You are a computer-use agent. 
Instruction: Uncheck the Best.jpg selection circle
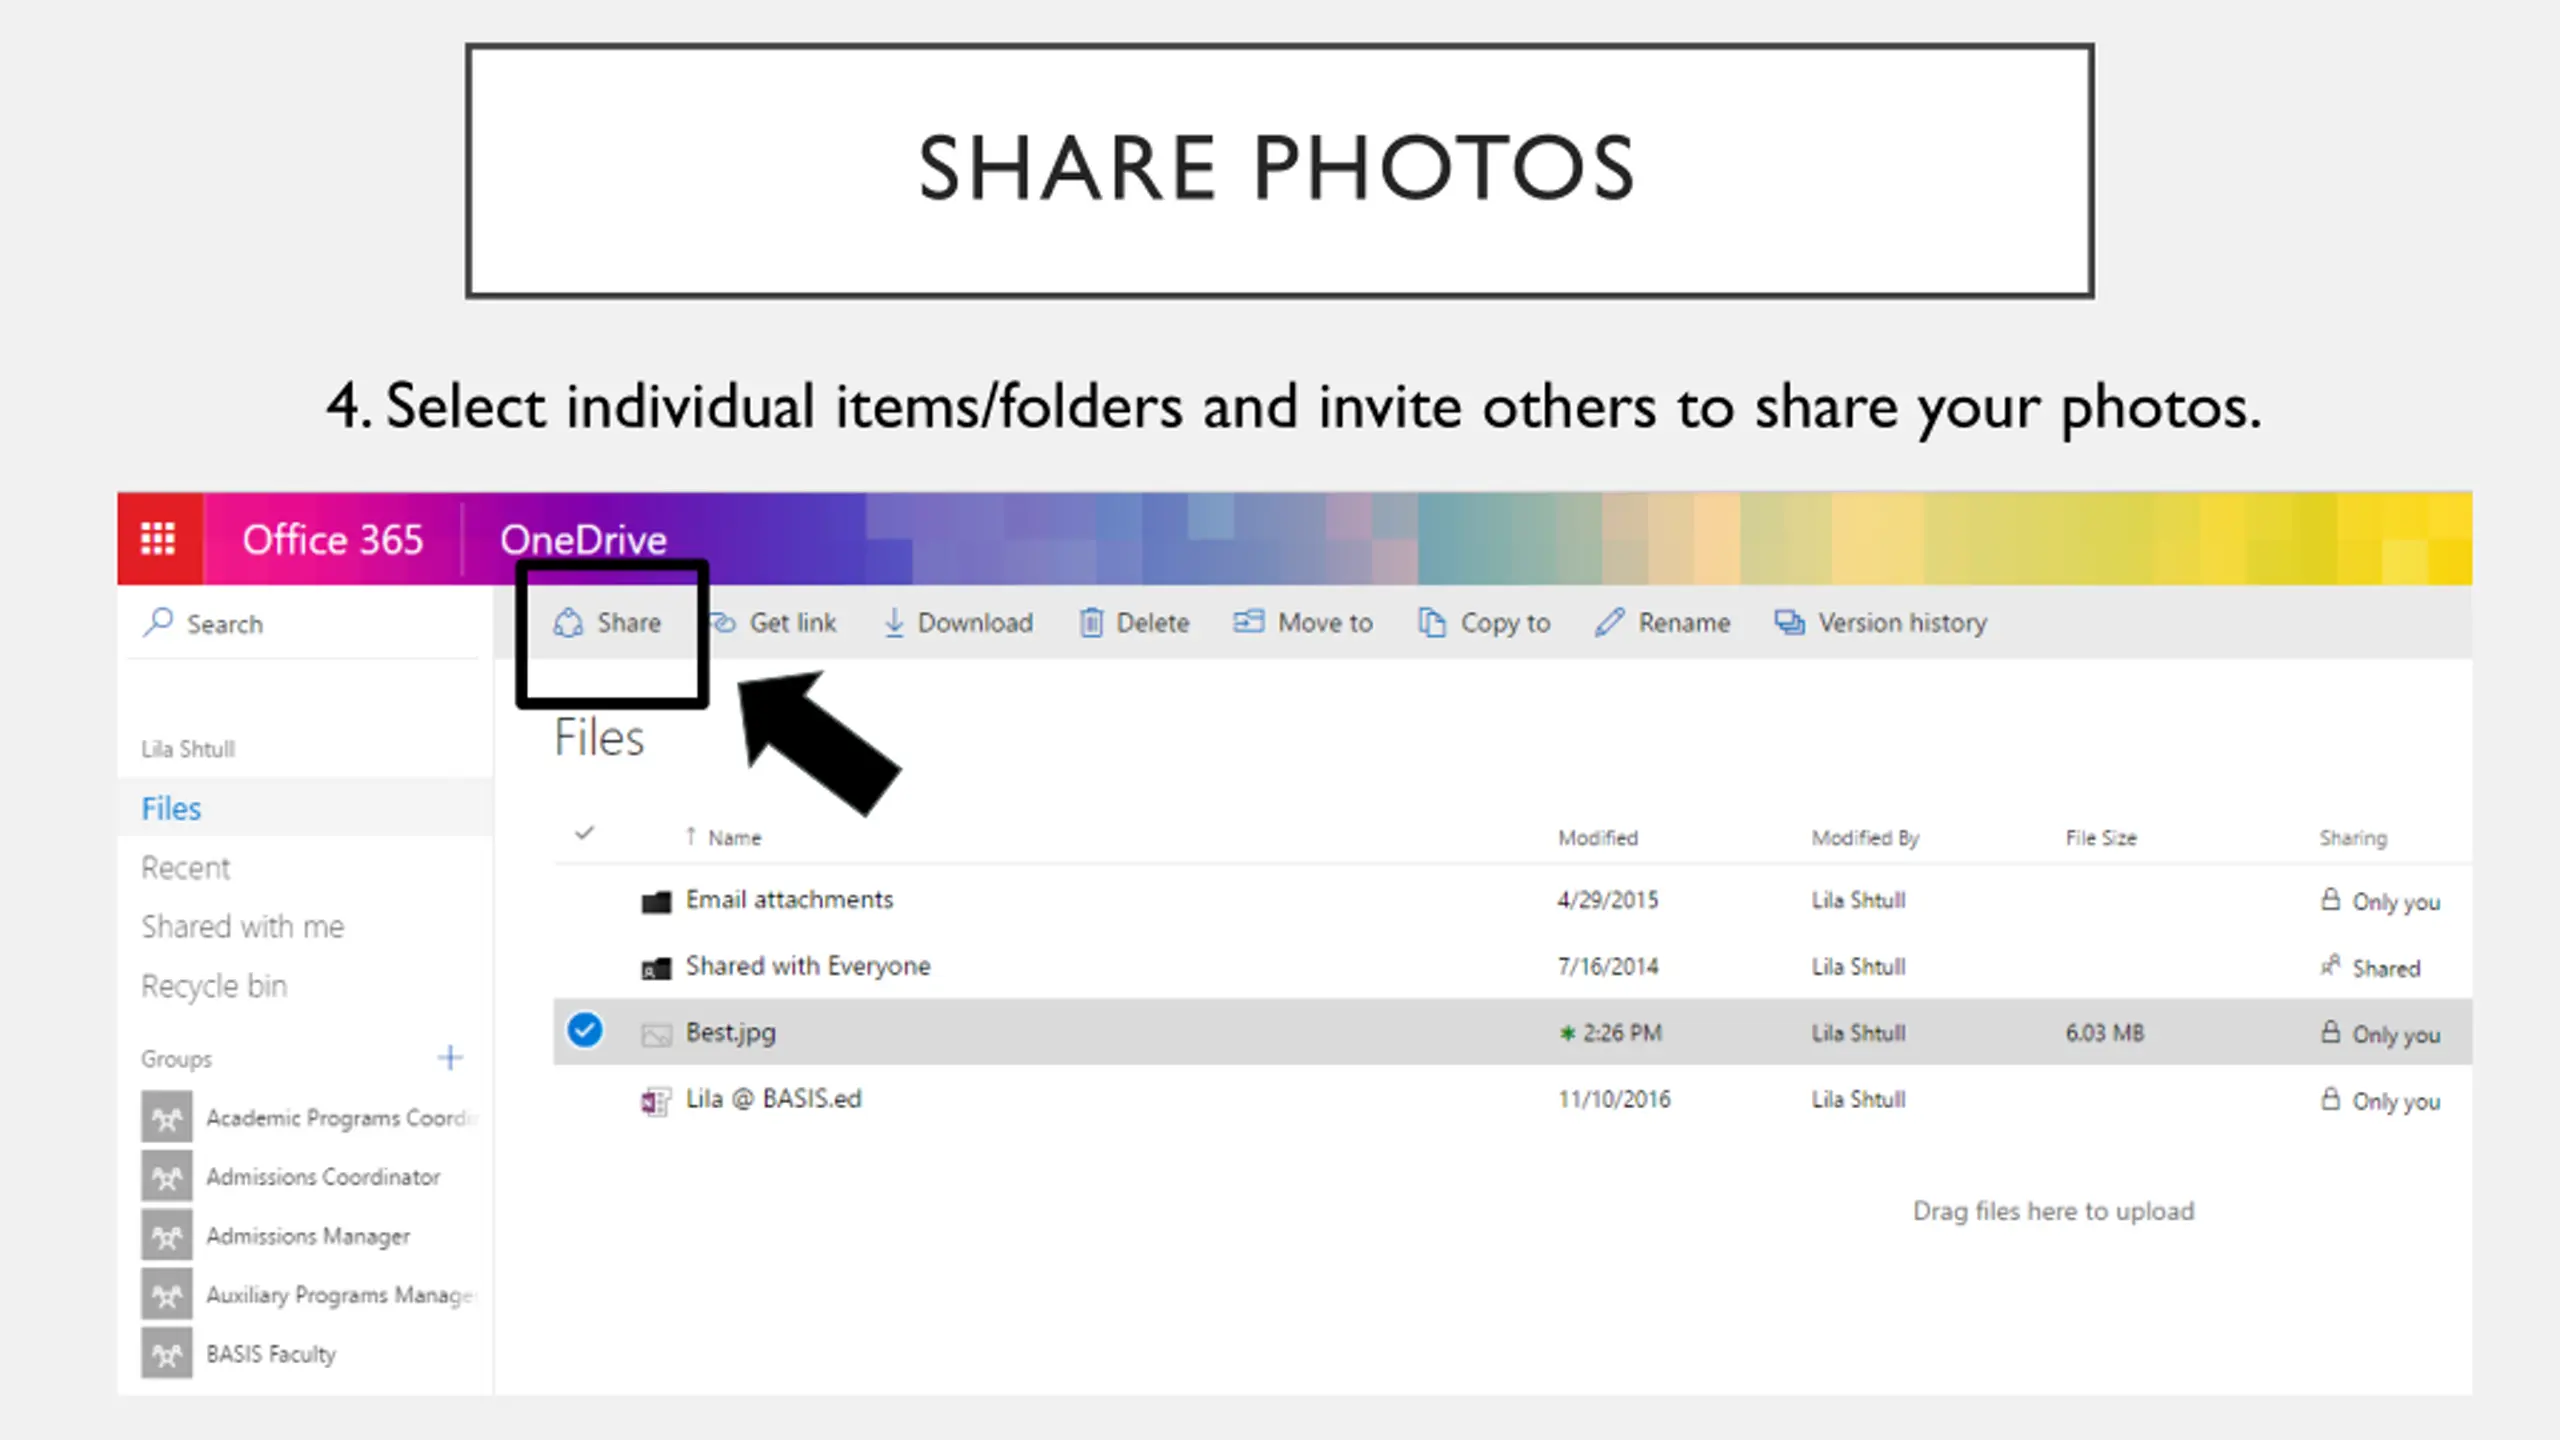pos(585,1030)
